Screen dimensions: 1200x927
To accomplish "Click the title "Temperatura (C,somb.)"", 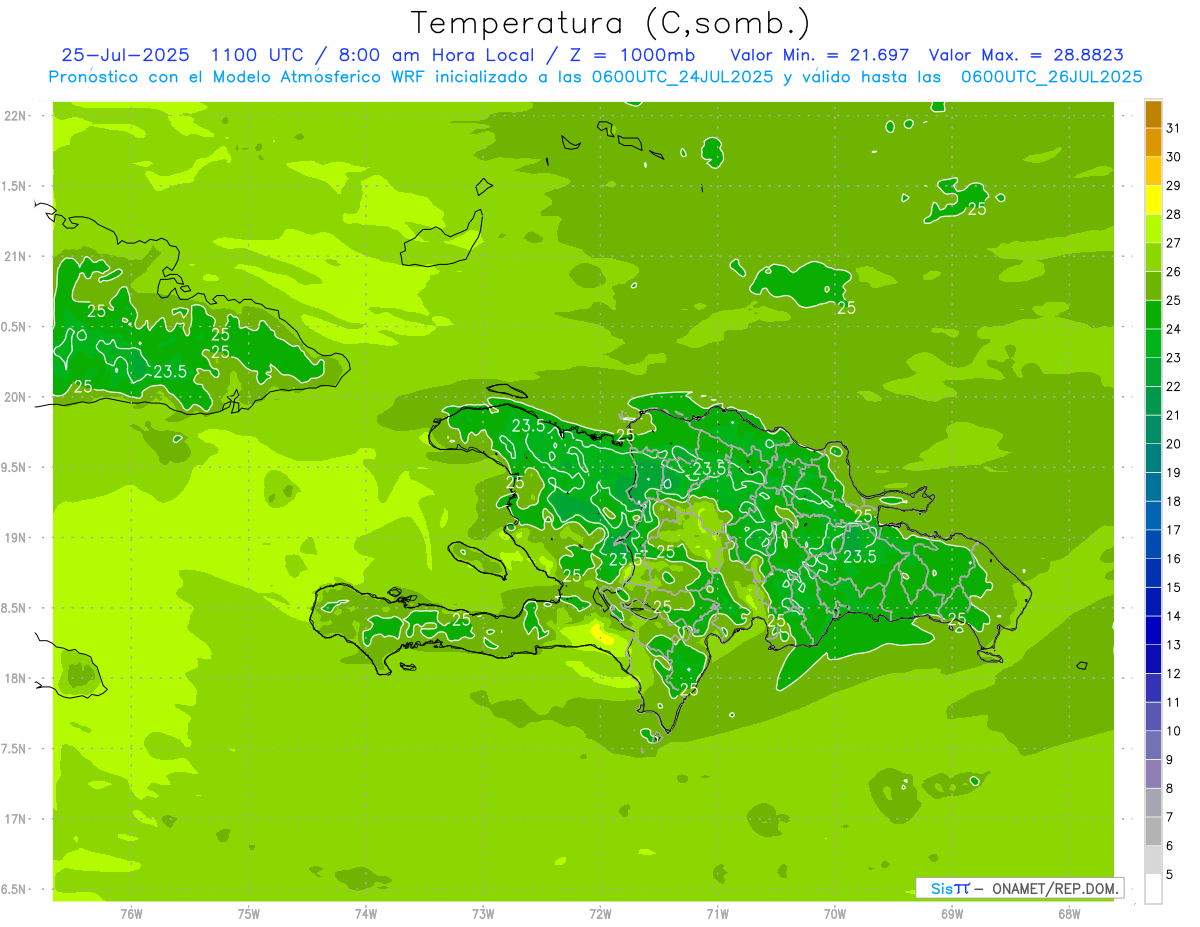I will pos(610,23).
